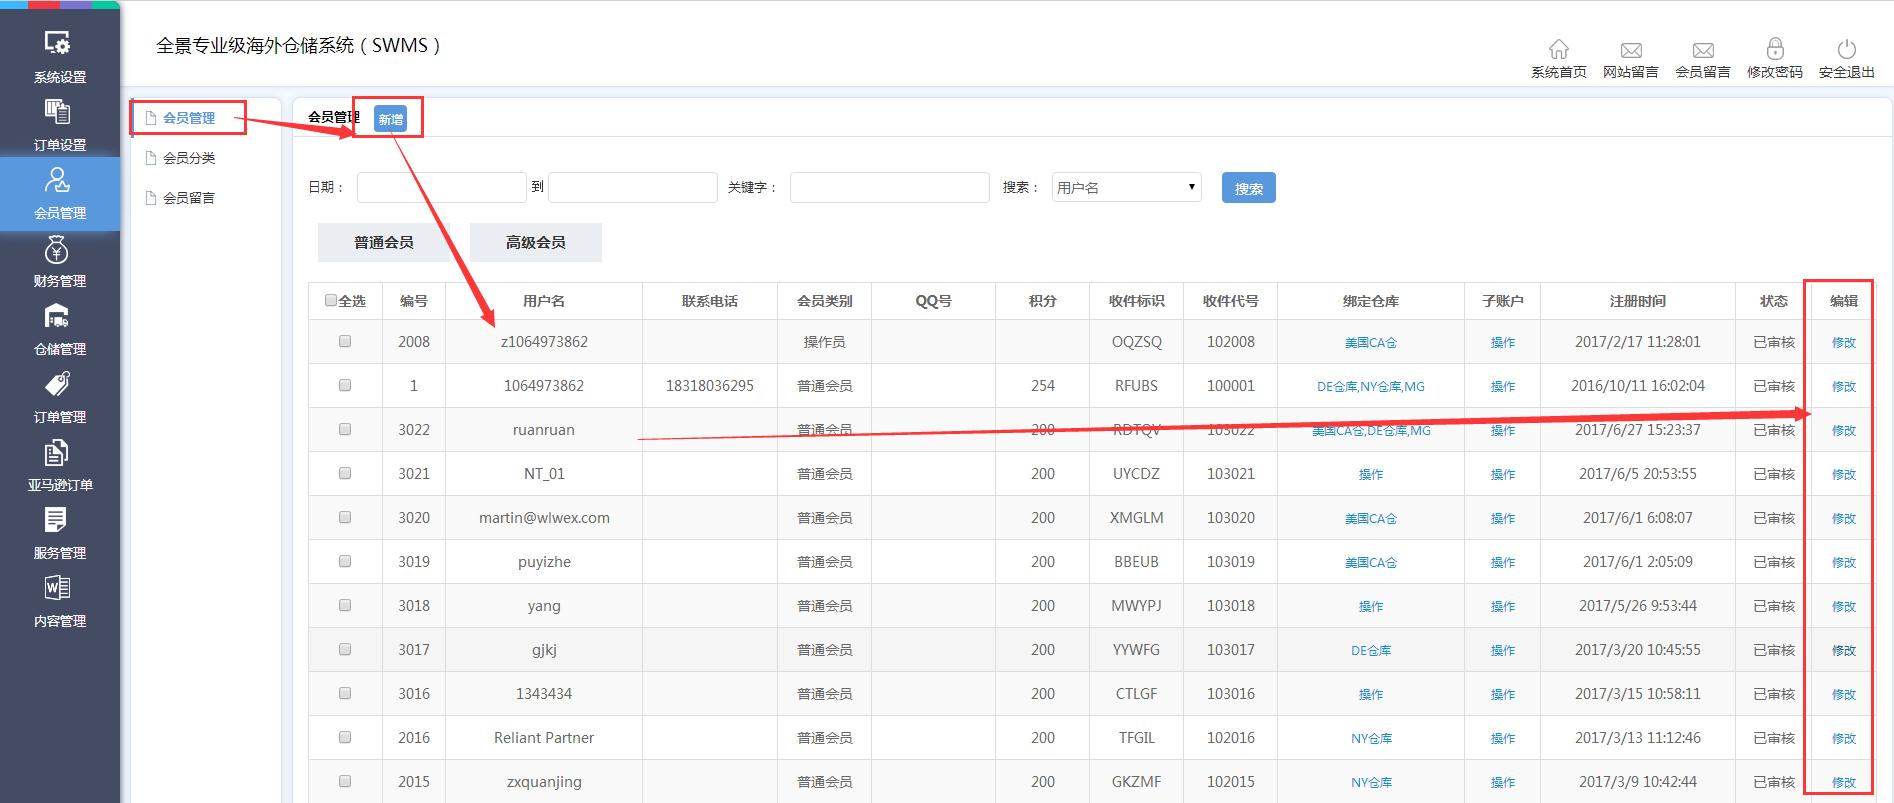The height and width of the screenshot is (803, 1894).
Task: Open 亚马逊订单 sidebar icon
Action: click(58, 454)
